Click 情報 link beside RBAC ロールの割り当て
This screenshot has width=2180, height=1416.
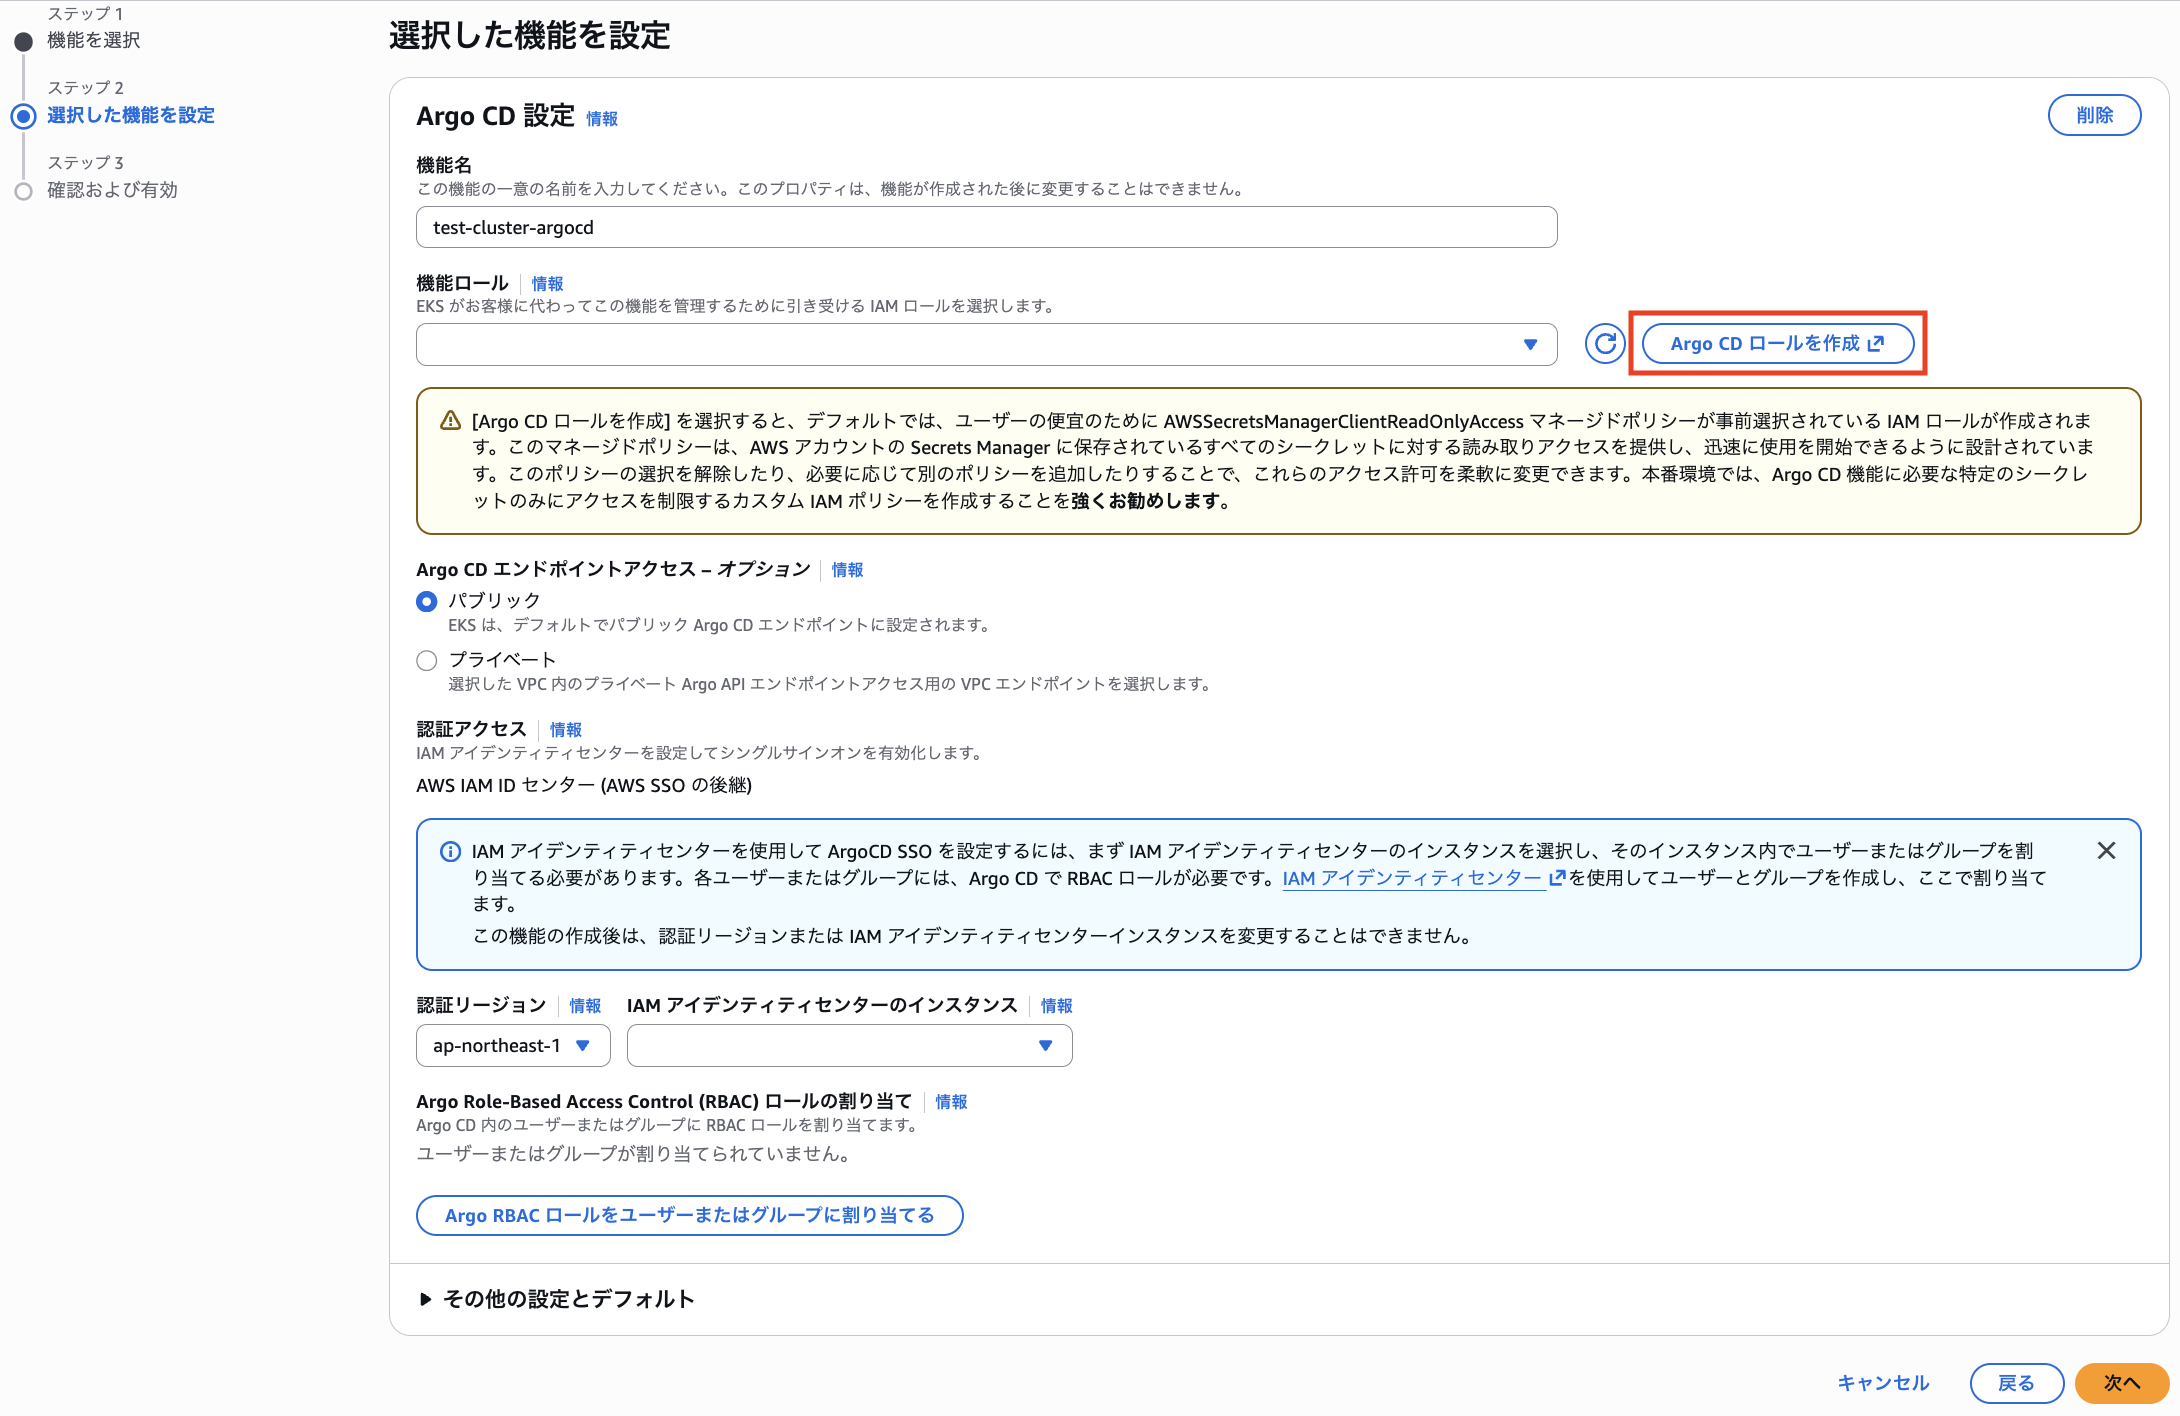951,1102
